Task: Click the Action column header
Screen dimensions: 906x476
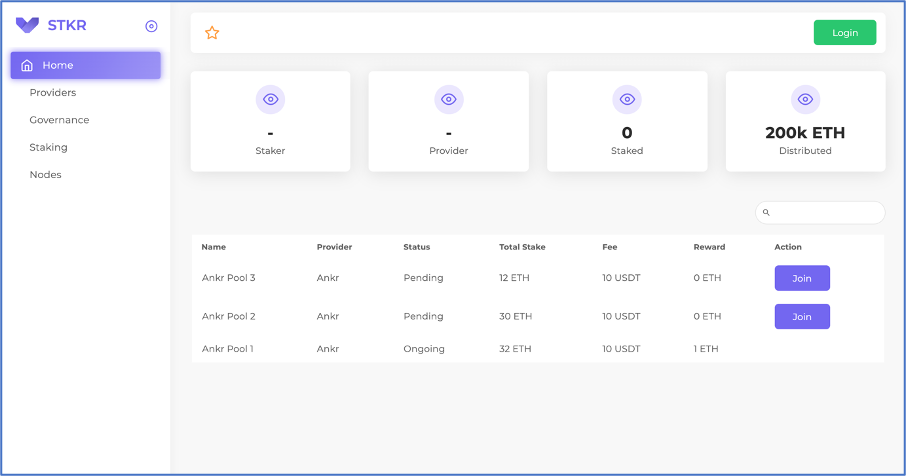Action: [x=788, y=247]
